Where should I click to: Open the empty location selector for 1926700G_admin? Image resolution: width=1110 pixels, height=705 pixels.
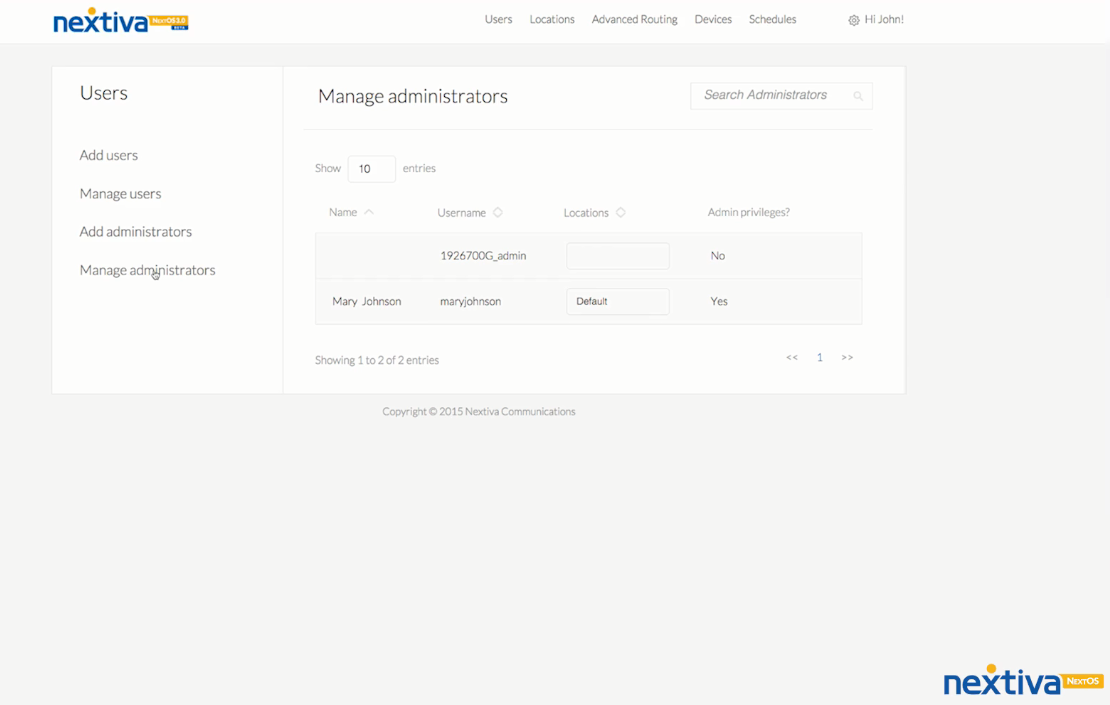click(x=617, y=256)
